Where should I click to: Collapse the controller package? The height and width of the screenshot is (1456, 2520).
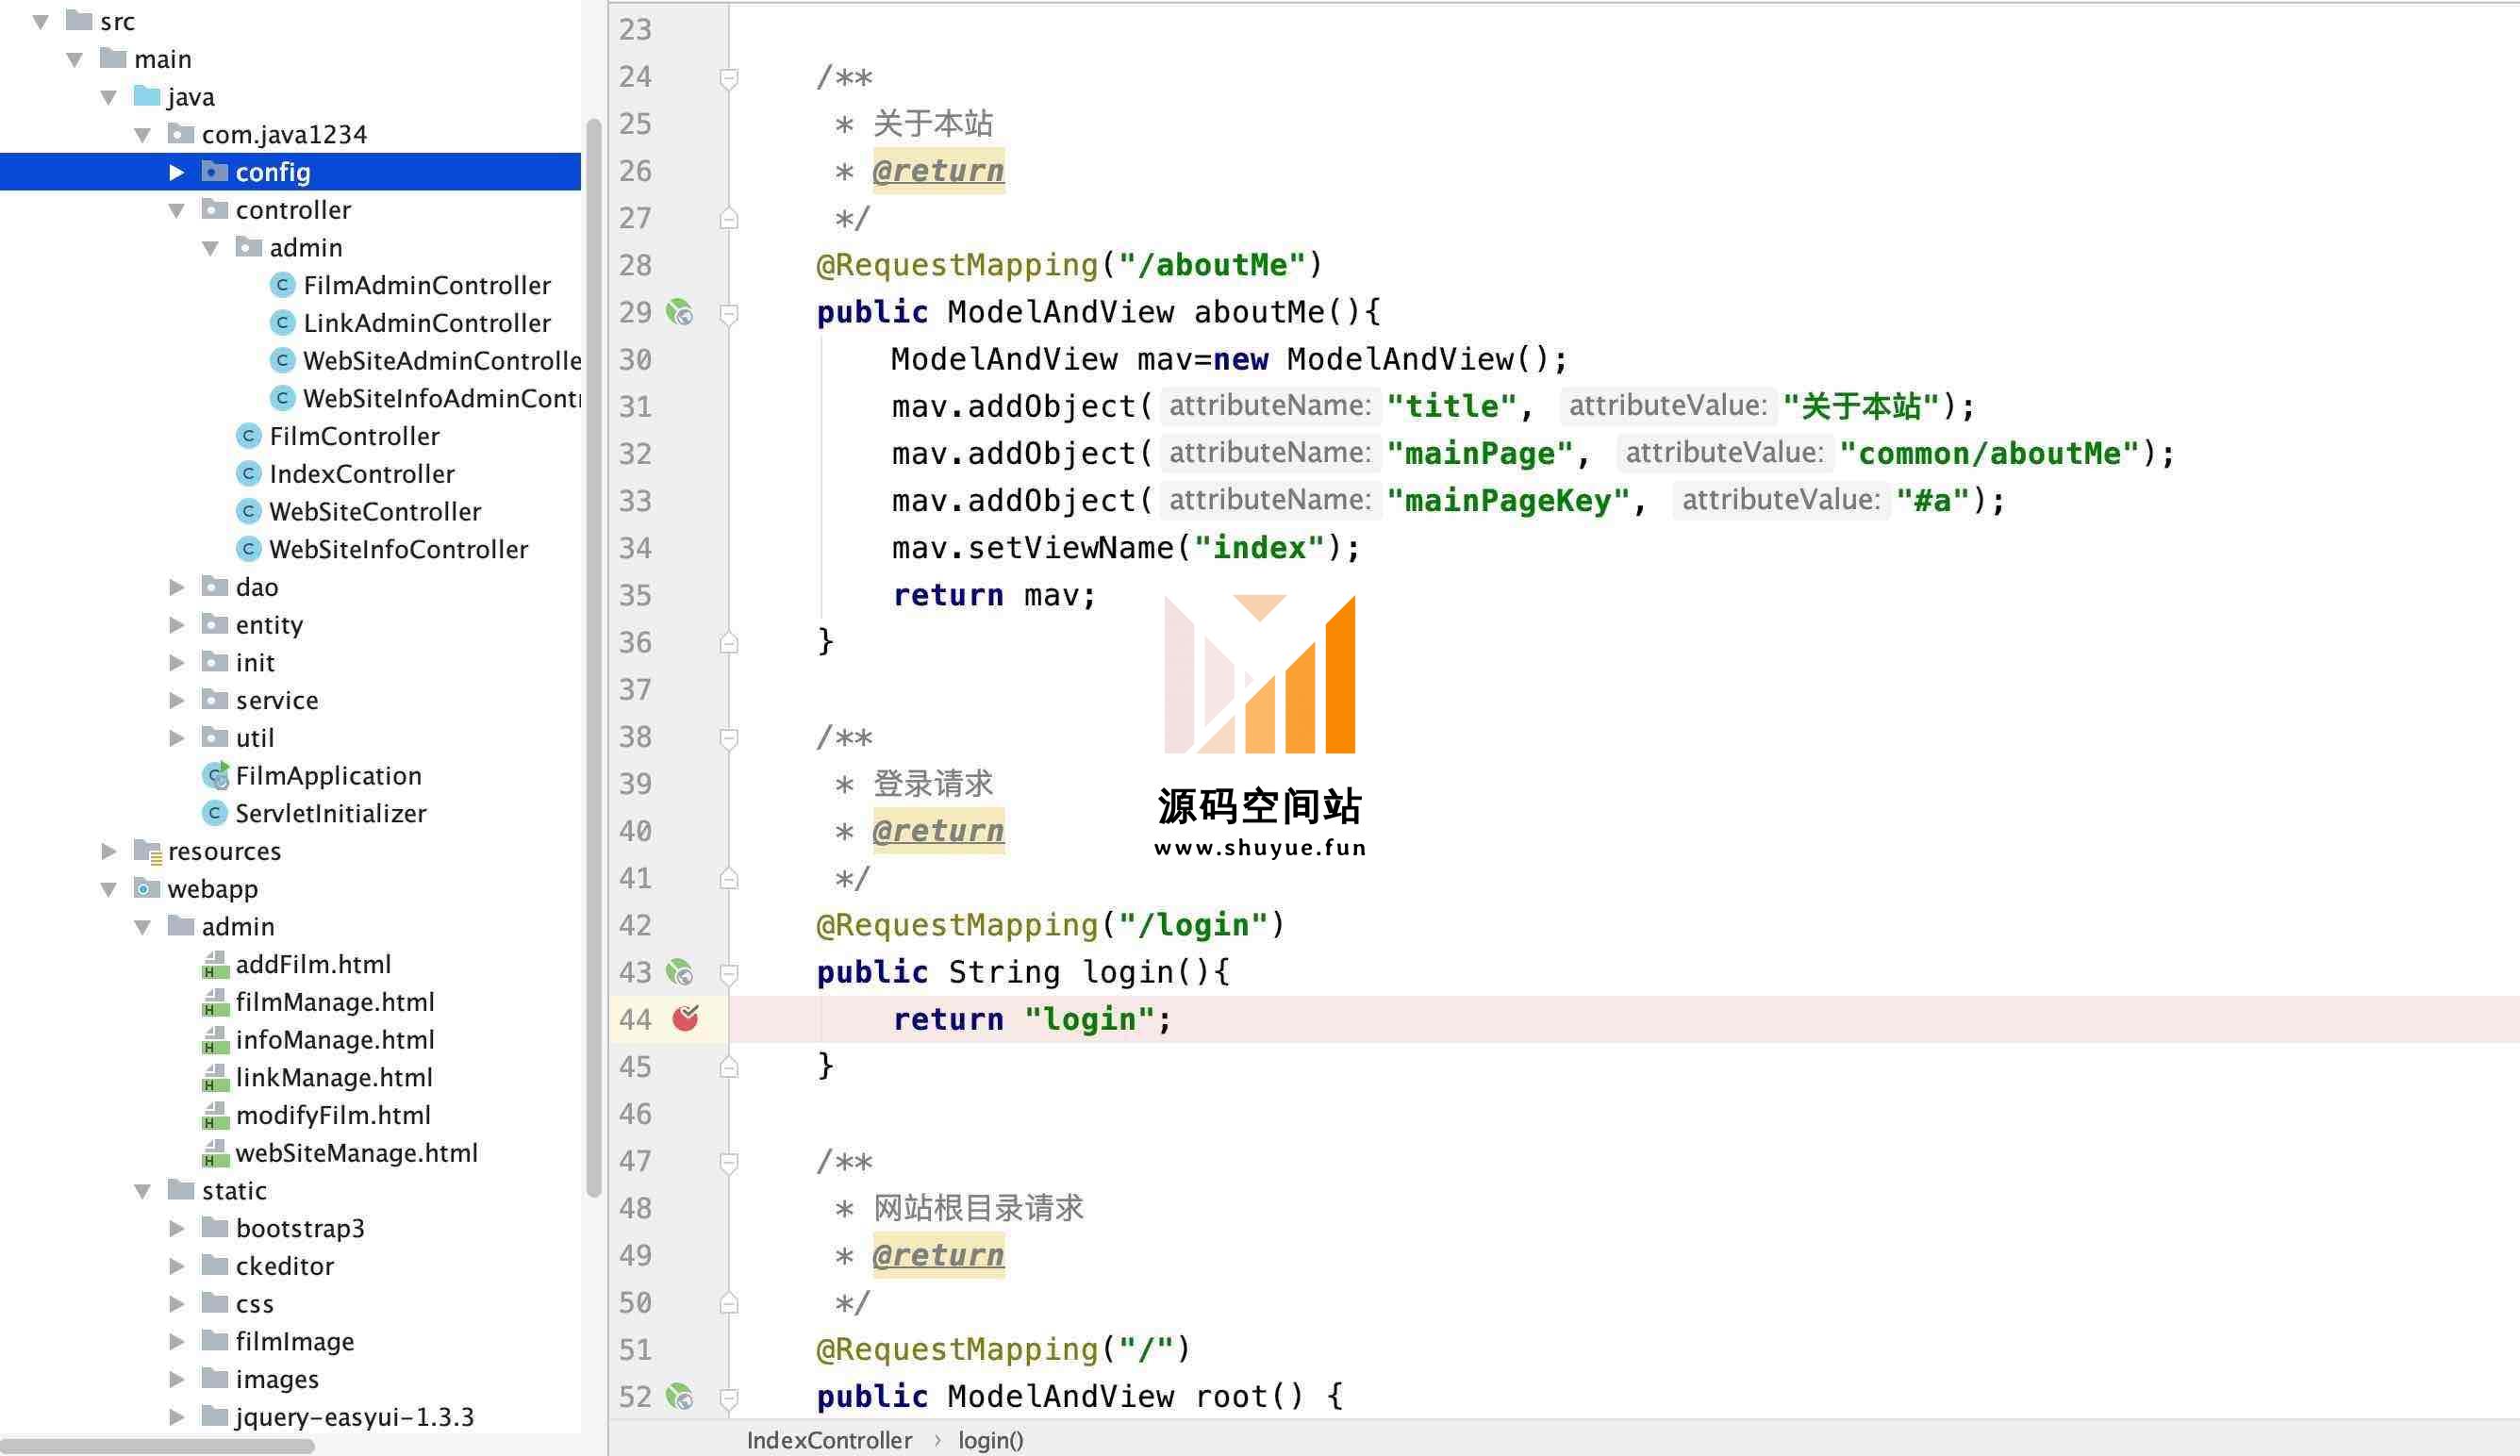tap(177, 210)
